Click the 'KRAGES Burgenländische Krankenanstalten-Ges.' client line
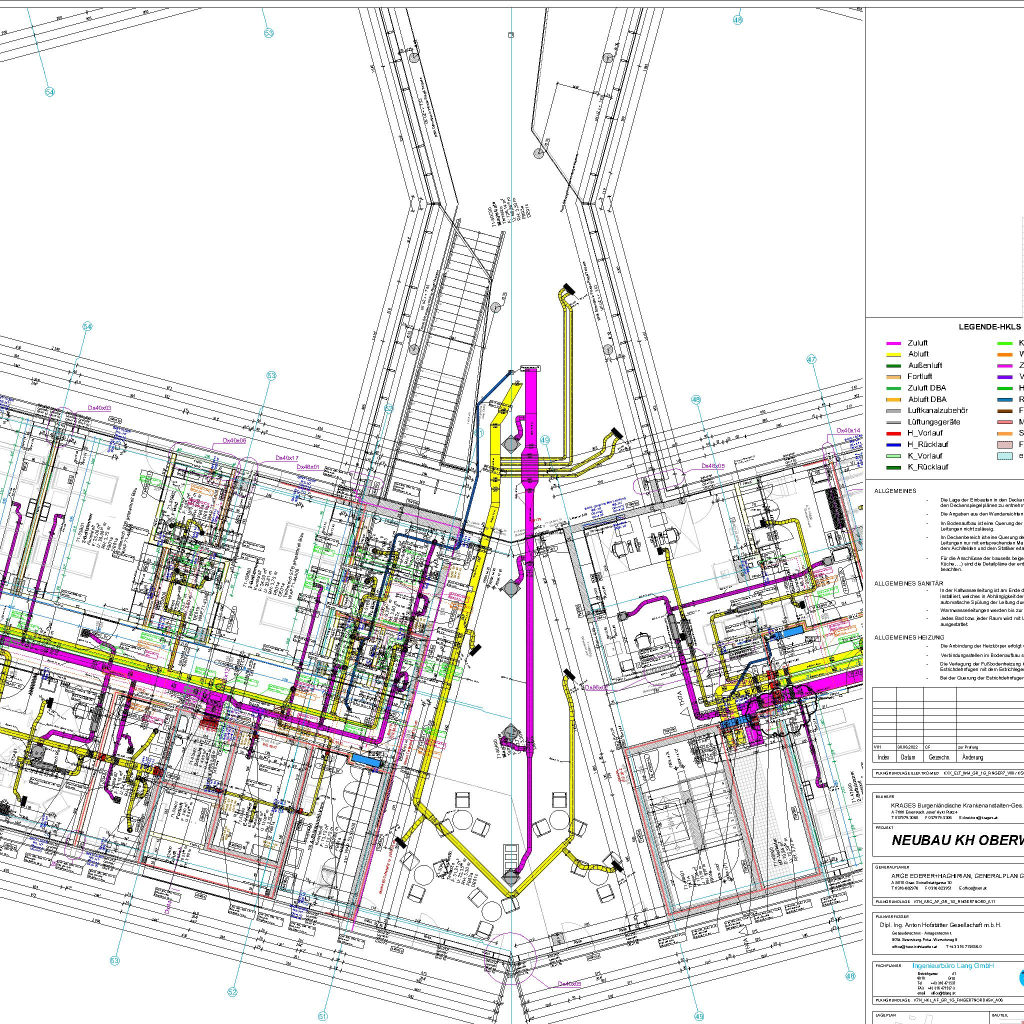Viewport: 1024px width, 1024px height. pyautogui.click(x=957, y=807)
